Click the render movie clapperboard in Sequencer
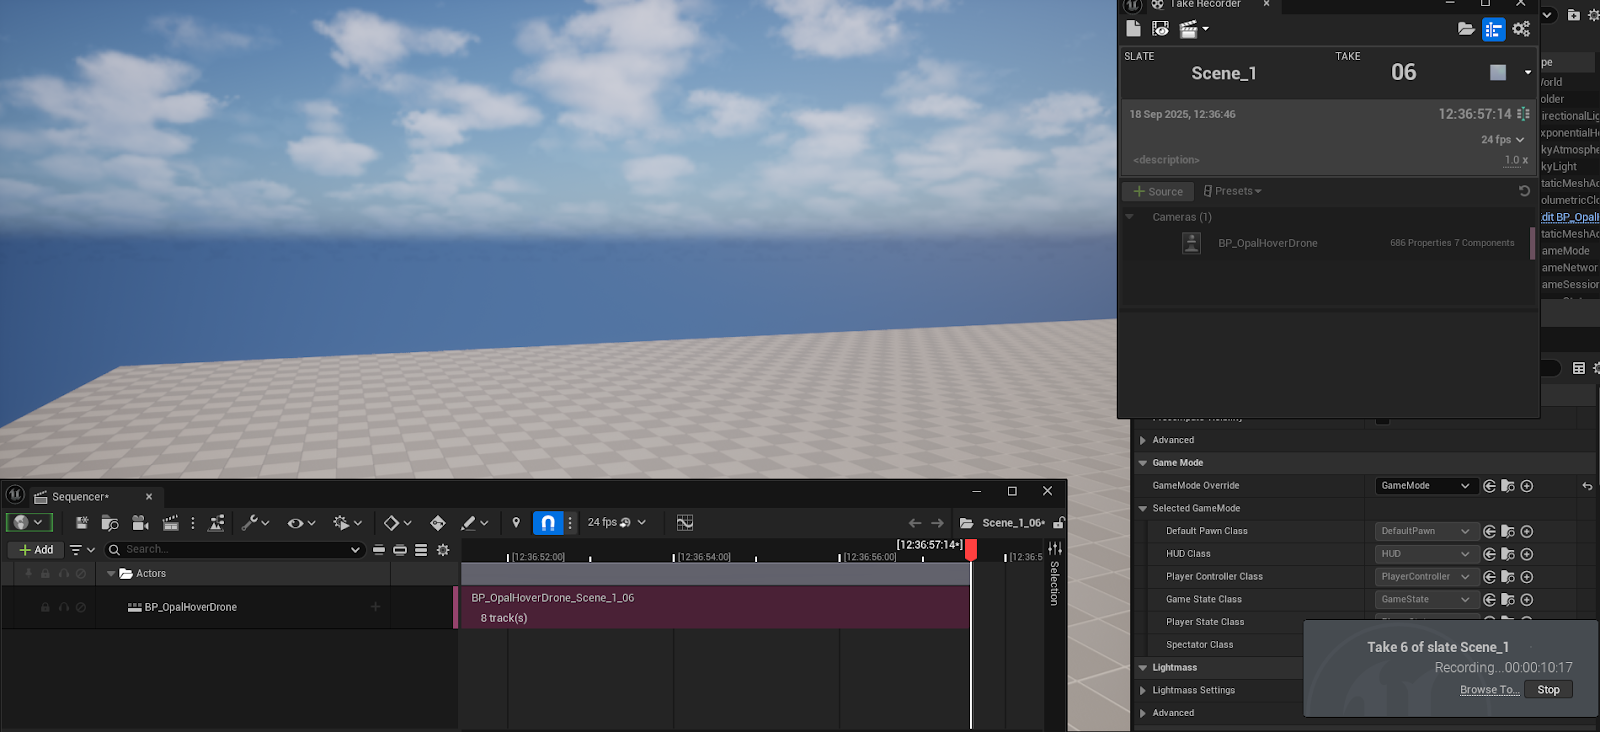 click(170, 523)
